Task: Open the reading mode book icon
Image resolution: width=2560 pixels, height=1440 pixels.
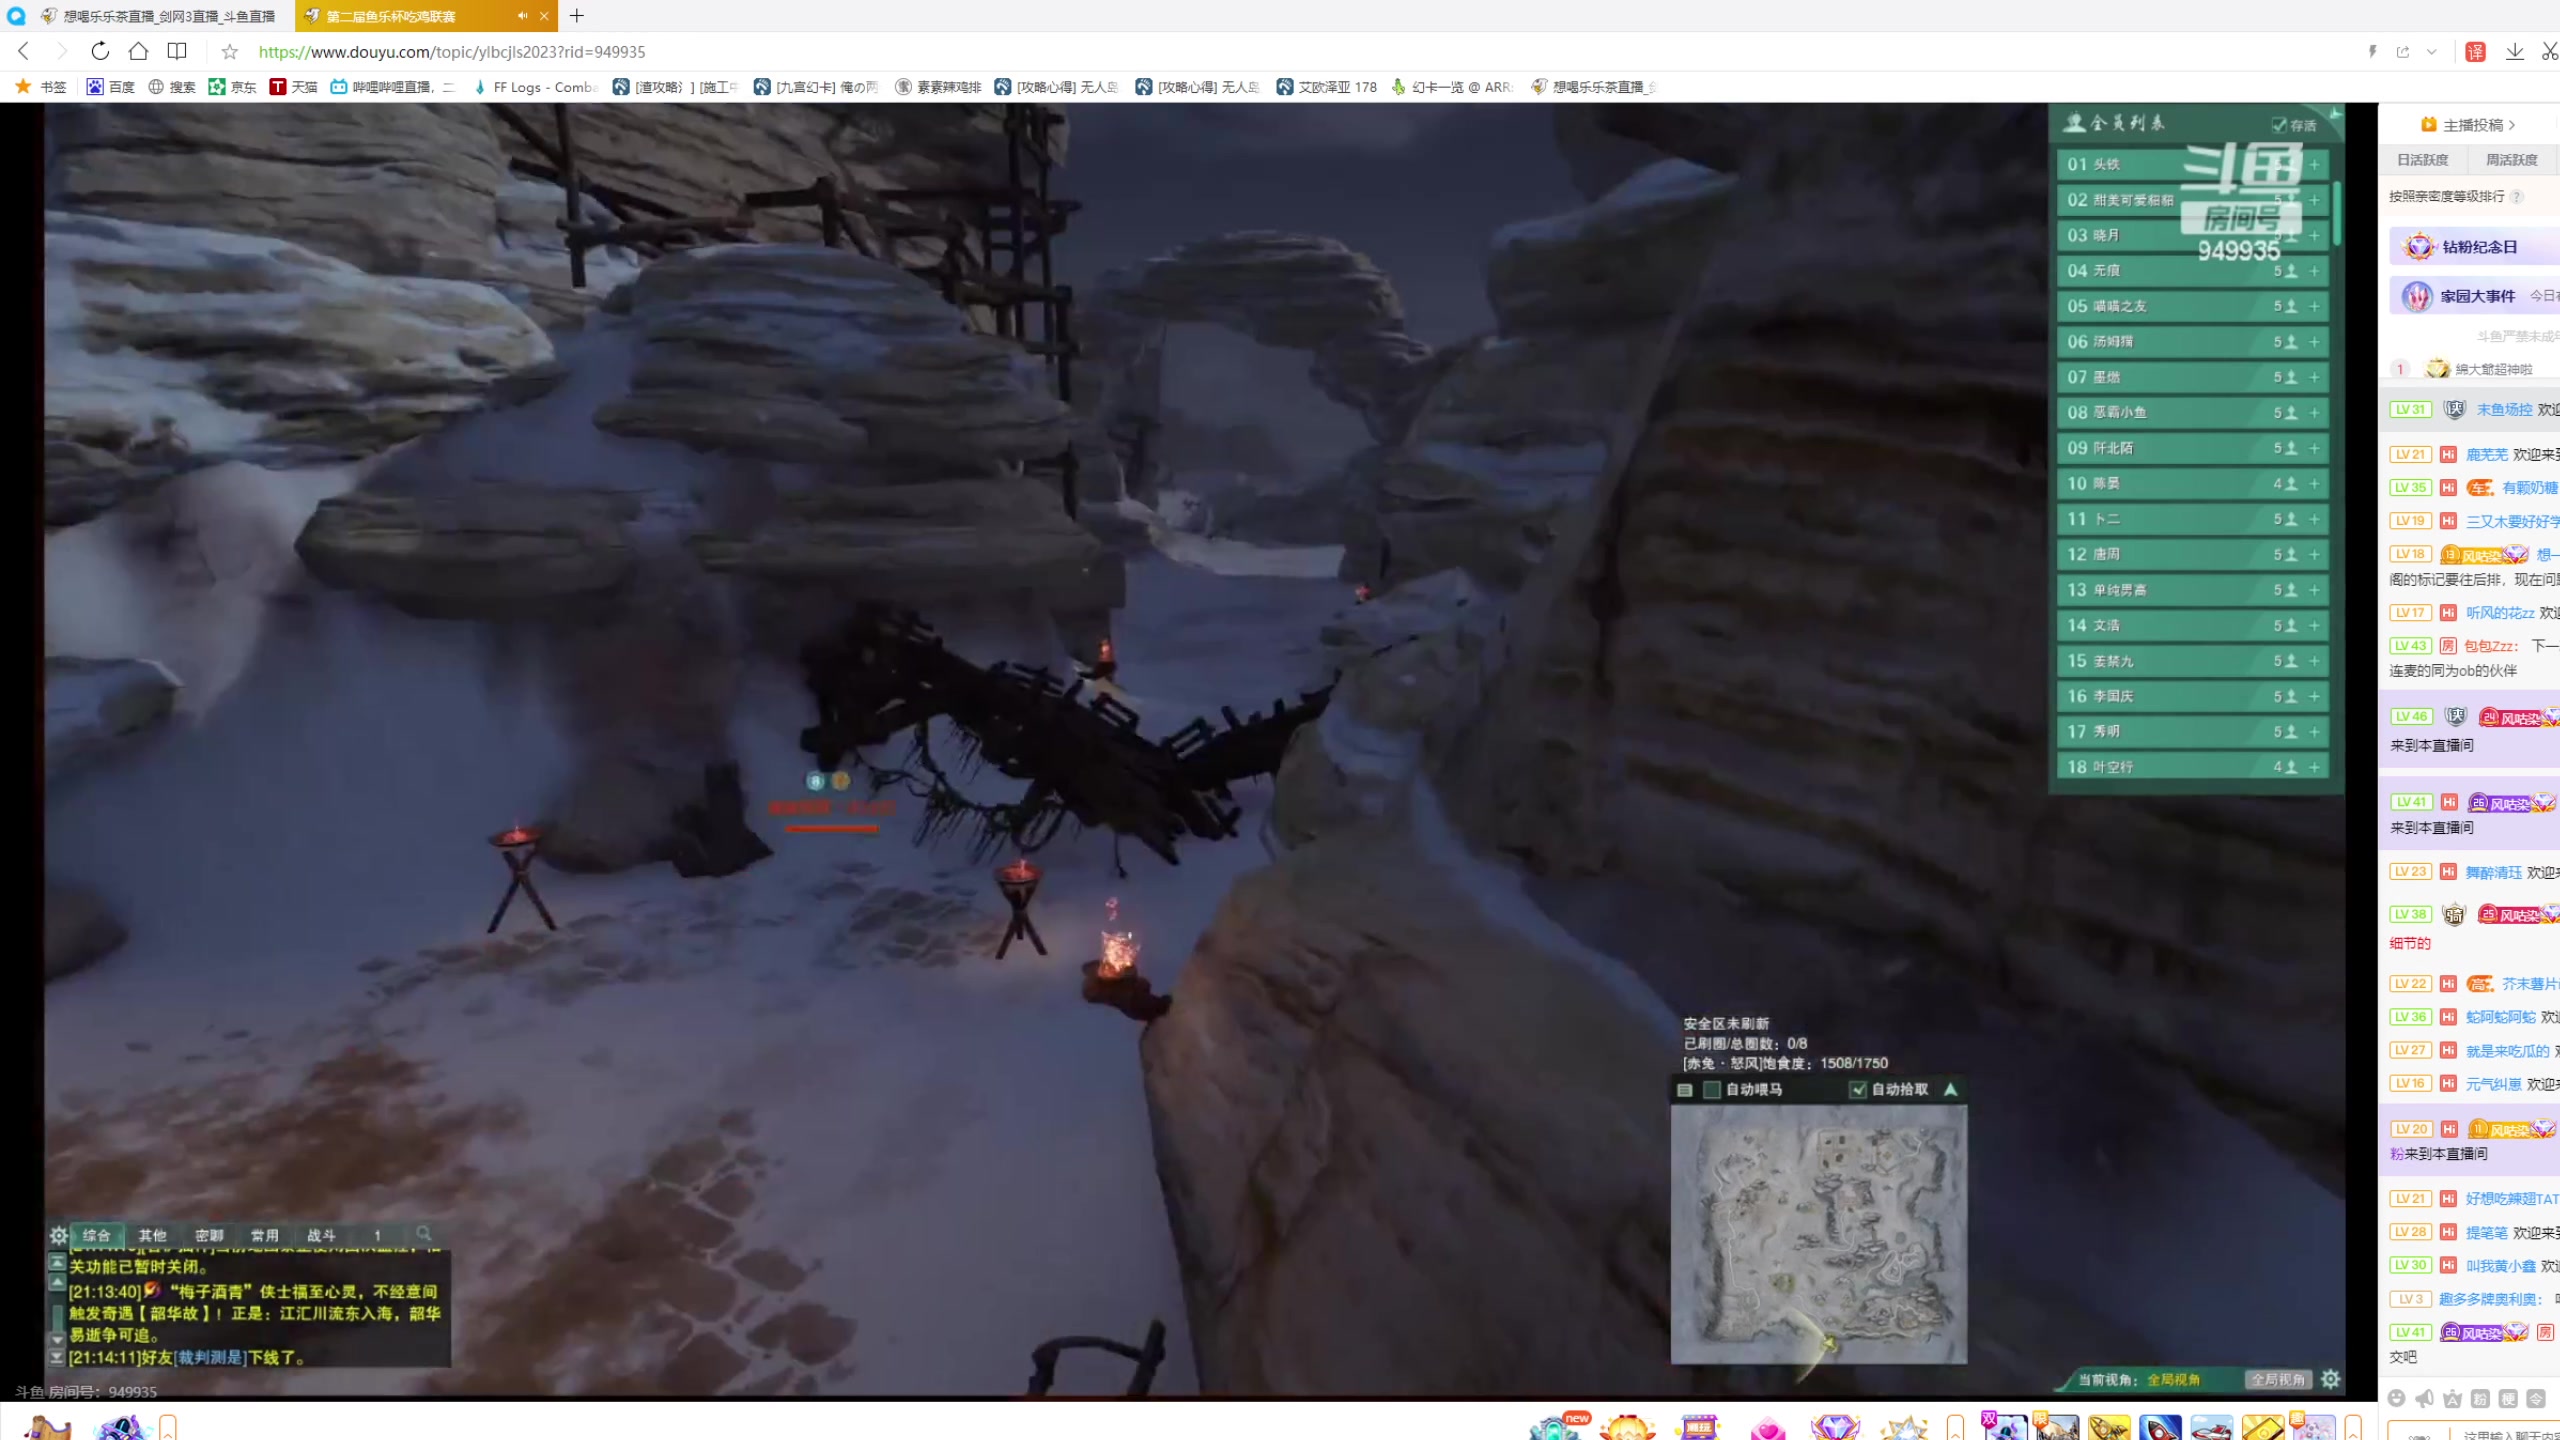Action: click(x=177, y=51)
